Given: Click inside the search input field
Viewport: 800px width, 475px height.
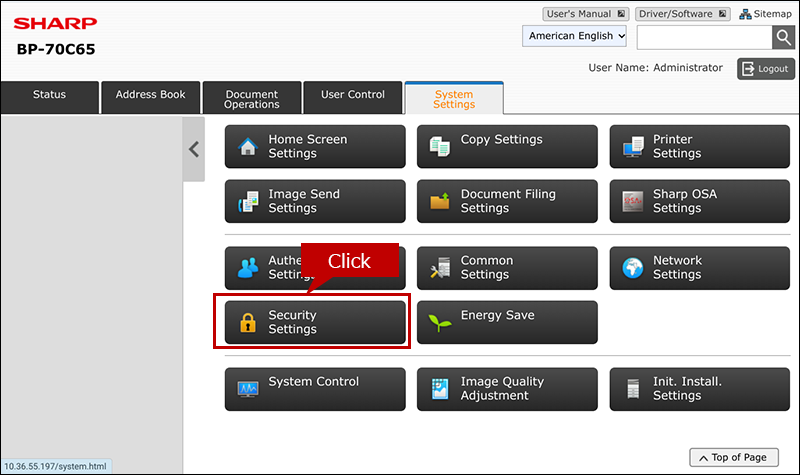Looking at the screenshot, I should pyautogui.click(x=705, y=38).
